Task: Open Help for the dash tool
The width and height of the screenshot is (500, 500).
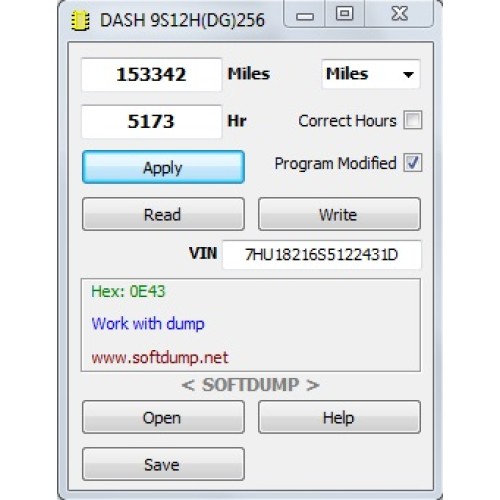Action: click(339, 417)
